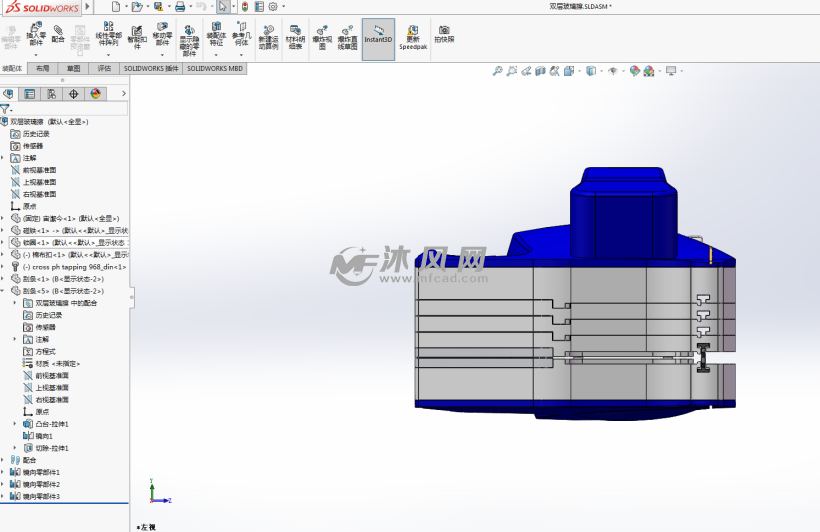
Task: Expand the 配合 mates folder in tree
Action: coord(3,460)
